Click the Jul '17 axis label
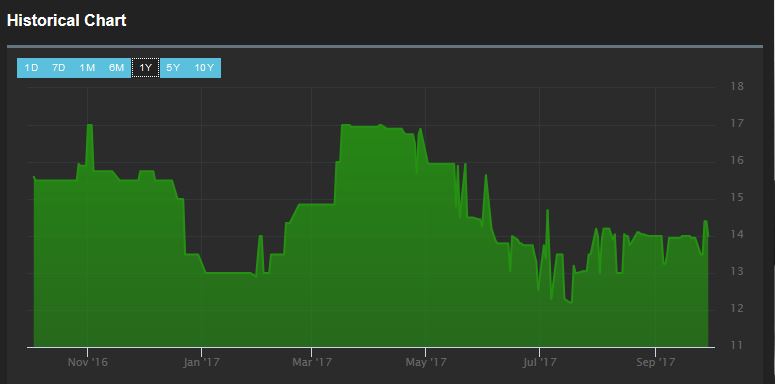This screenshot has width=775, height=384. pyautogui.click(x=539, y=362)
